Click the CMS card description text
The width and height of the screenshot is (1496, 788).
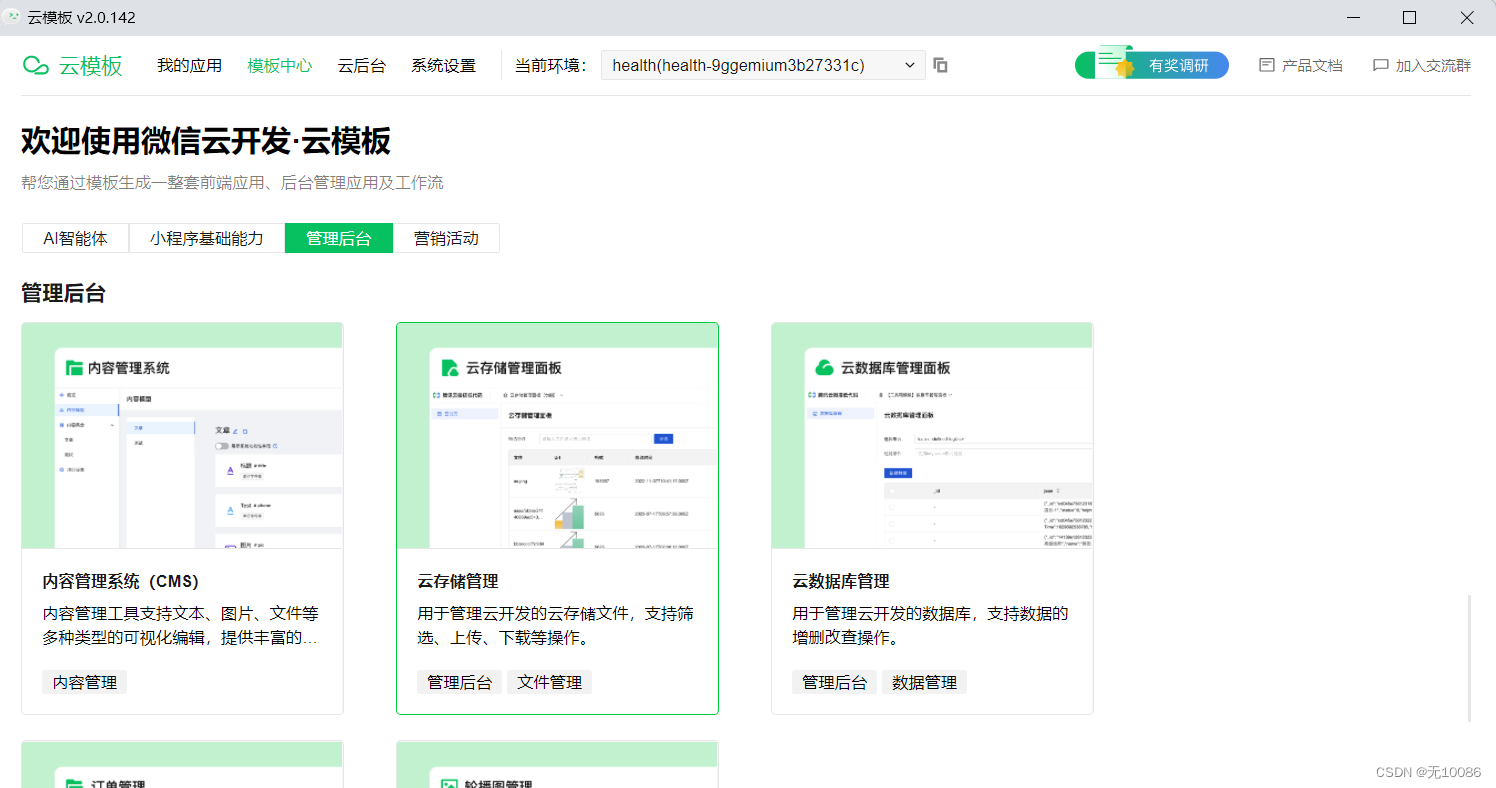click(x=182, y=625)
